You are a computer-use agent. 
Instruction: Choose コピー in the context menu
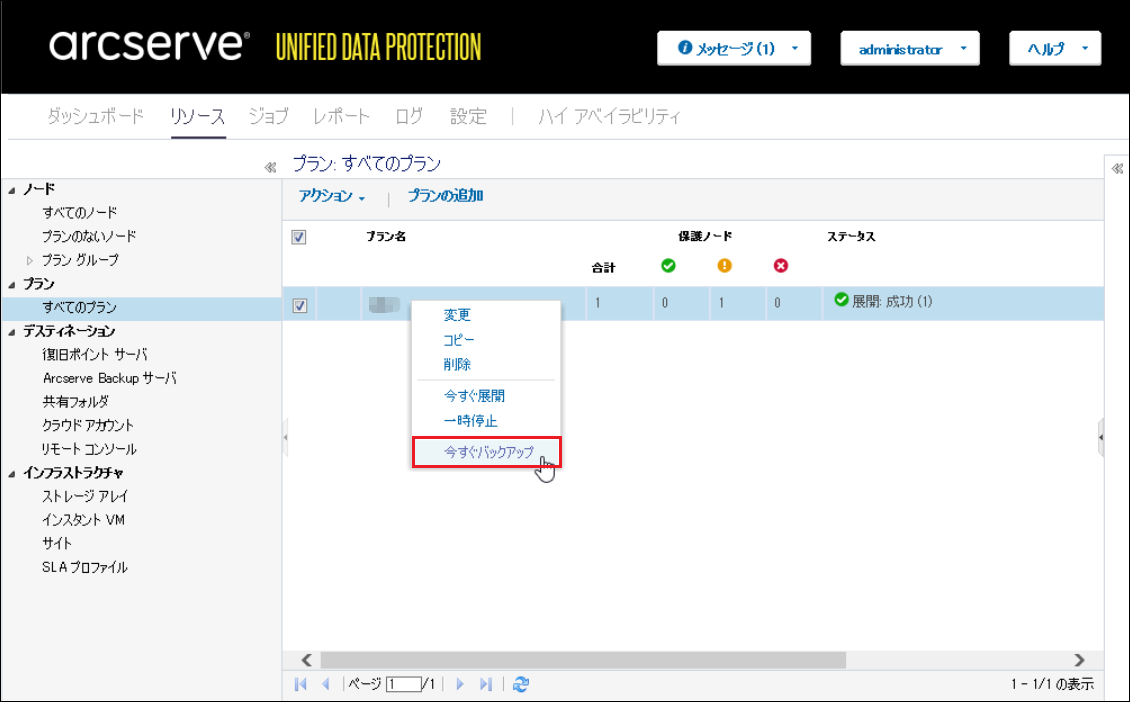tap(458, 339)
